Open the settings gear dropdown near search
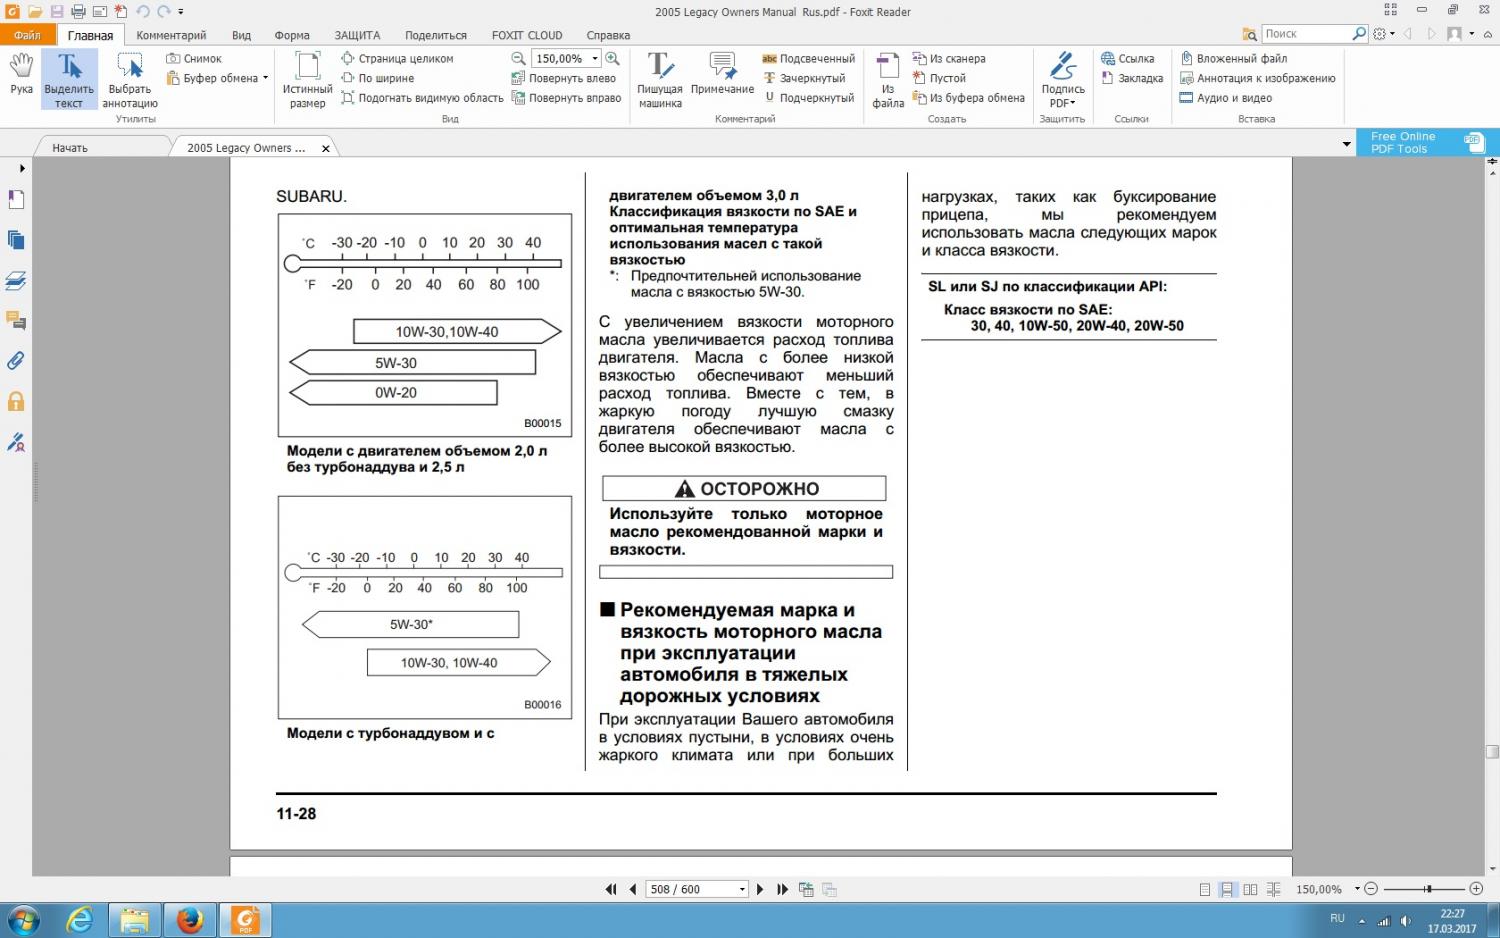Image resolution: width=1500 pixels, height=938 pixels. click(x=1384, y=34)
